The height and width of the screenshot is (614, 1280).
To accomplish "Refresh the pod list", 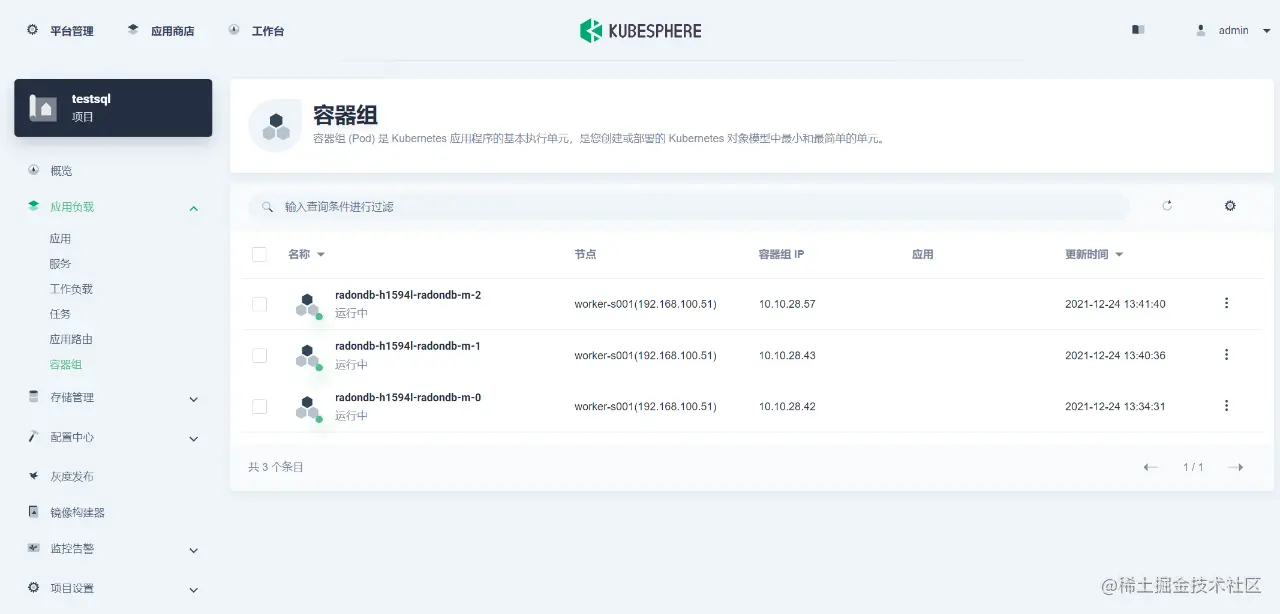I will pos(1167,205).
